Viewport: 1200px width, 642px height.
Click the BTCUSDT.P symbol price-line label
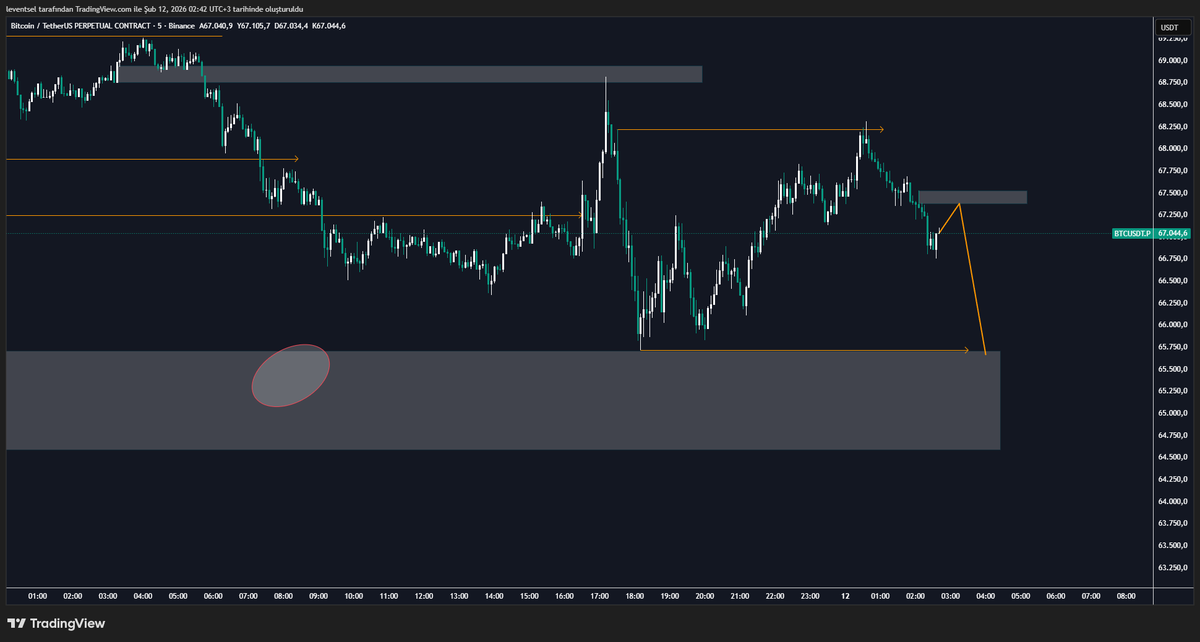coord(1132,233)
